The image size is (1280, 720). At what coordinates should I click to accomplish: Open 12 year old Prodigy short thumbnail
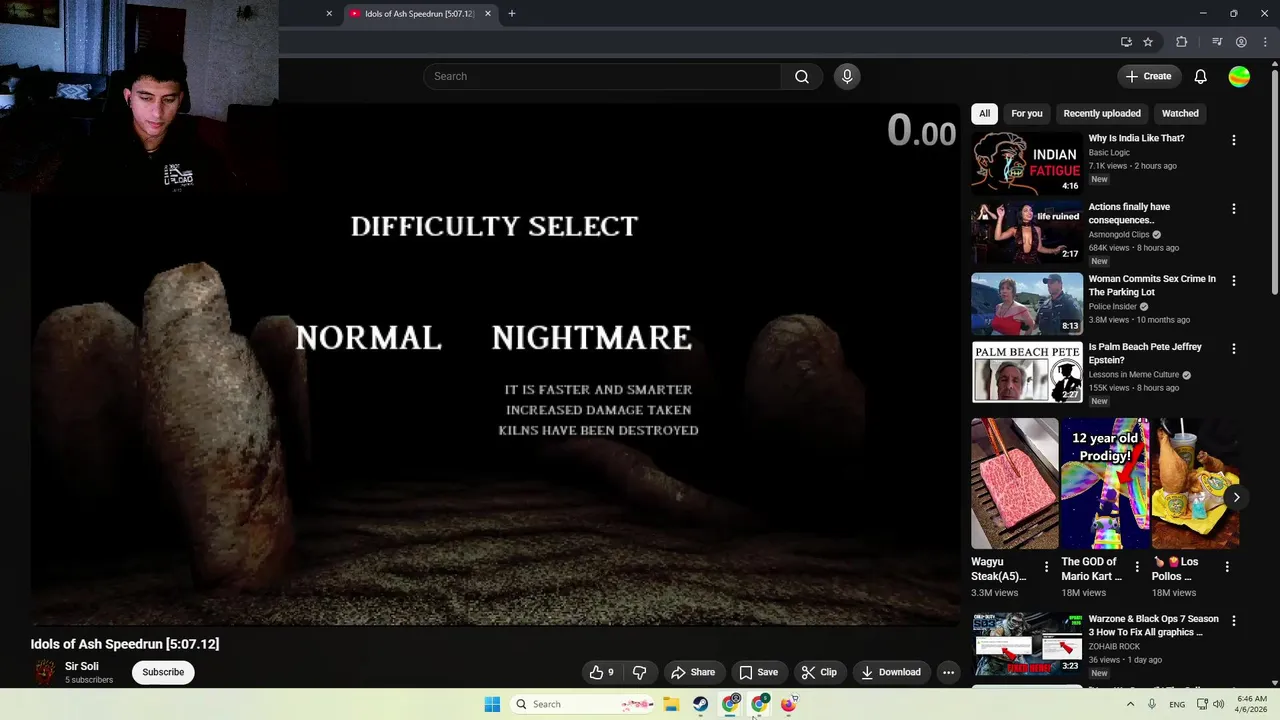[x=1105, y=483]
